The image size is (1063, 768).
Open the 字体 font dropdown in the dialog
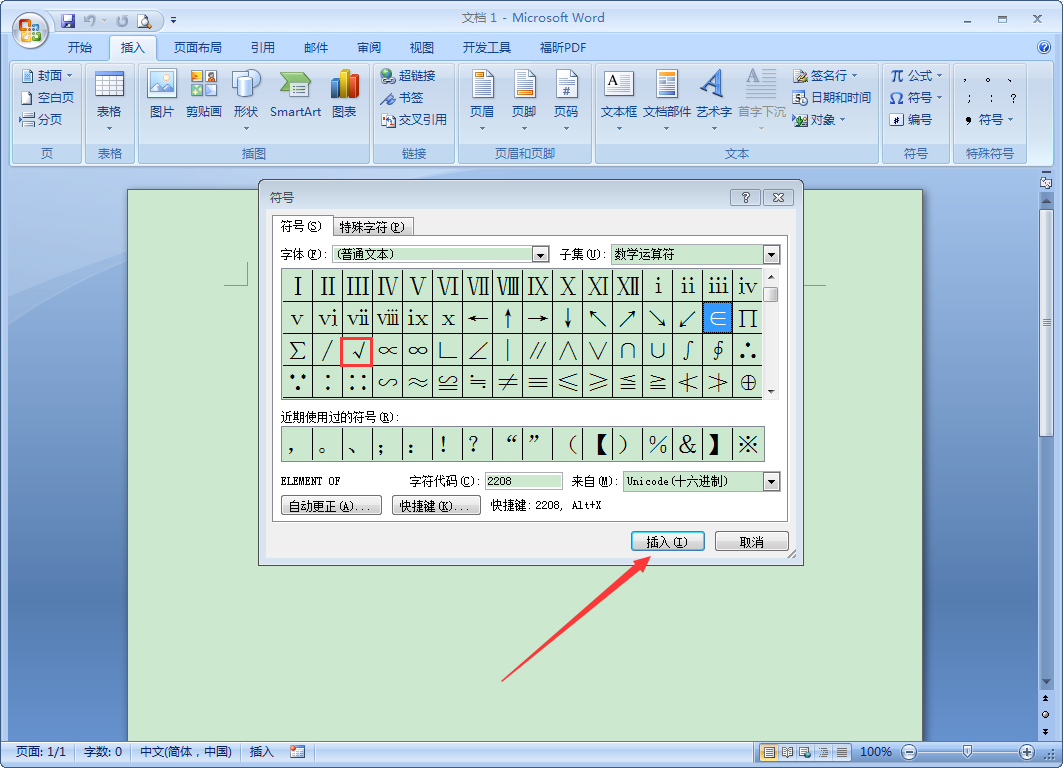(540, 254)
